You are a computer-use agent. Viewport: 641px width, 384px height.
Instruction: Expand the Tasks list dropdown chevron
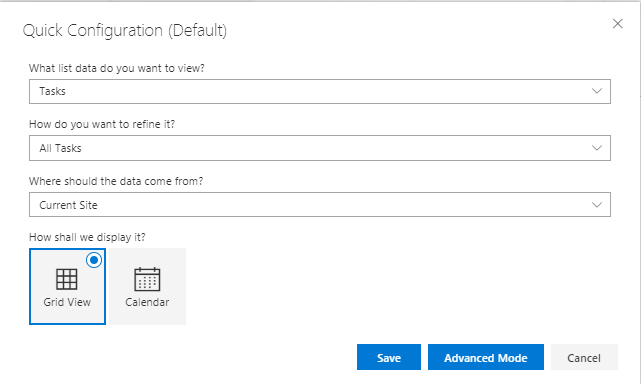[597, 91]
